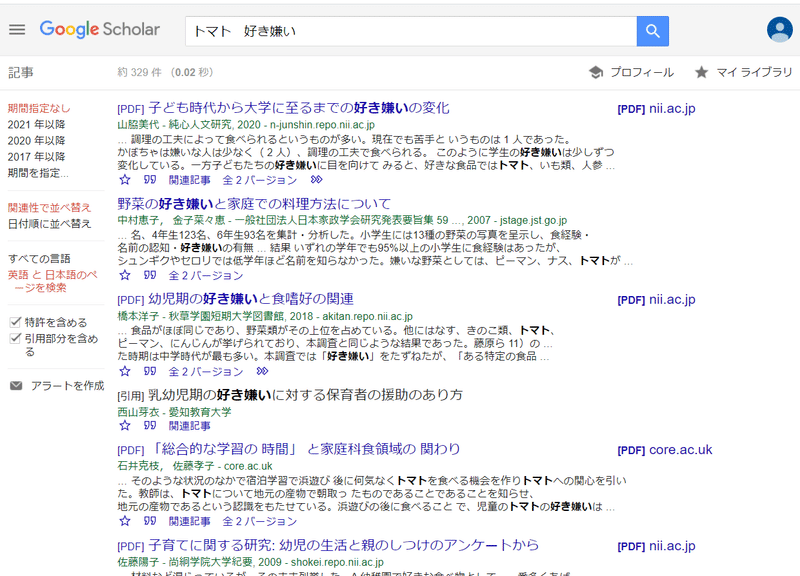Viewport: 800px width, 576px height.
Task: Click the blue search magnifier button
Action: coord(653,31)
